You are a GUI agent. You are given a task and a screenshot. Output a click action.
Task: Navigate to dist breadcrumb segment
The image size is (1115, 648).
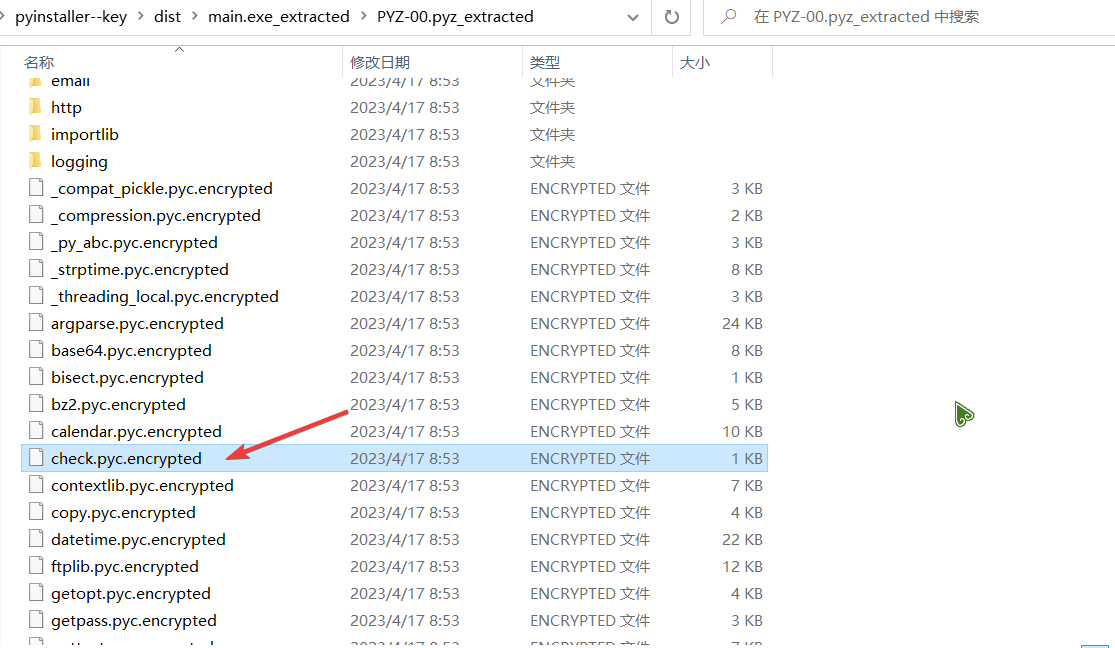(x=167, y=17)
